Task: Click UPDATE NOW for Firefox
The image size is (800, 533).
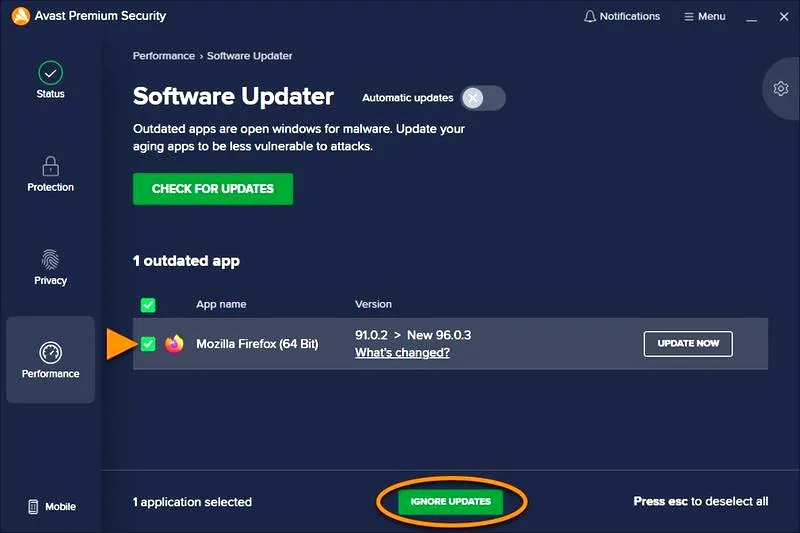Action: [688, 344]
